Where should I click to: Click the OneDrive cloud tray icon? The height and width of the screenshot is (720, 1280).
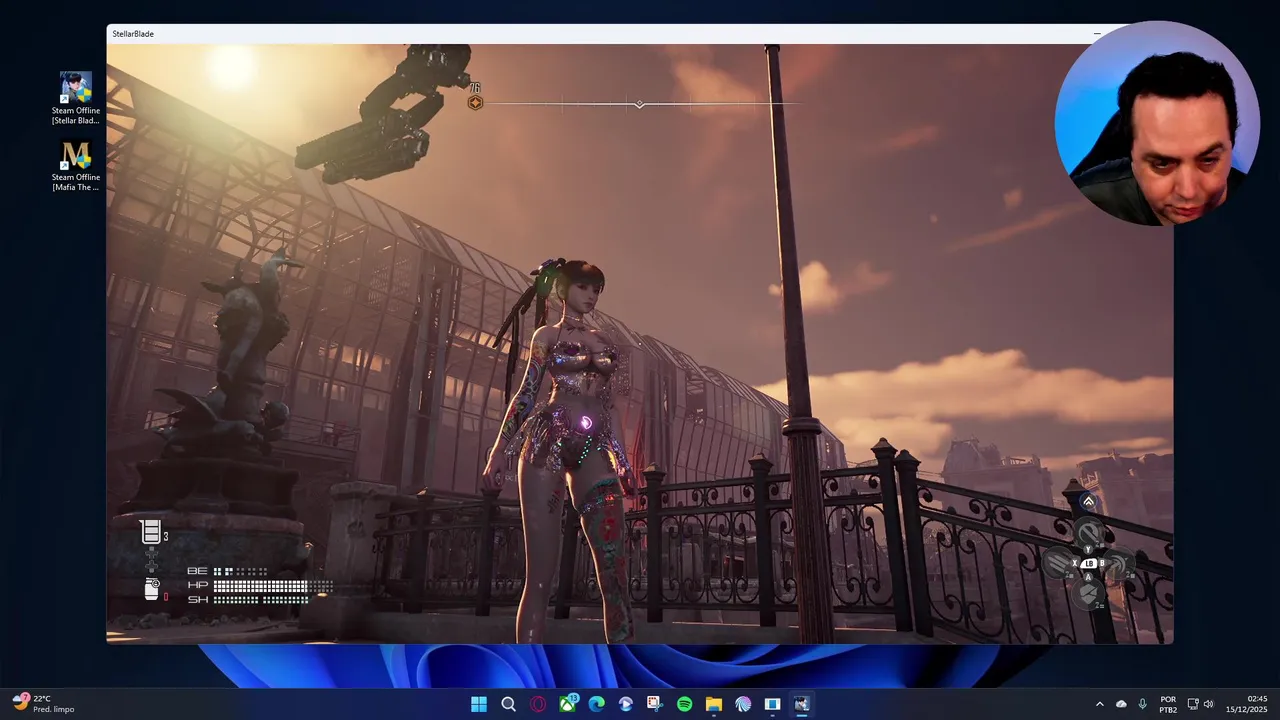(x=1121, y=704)
